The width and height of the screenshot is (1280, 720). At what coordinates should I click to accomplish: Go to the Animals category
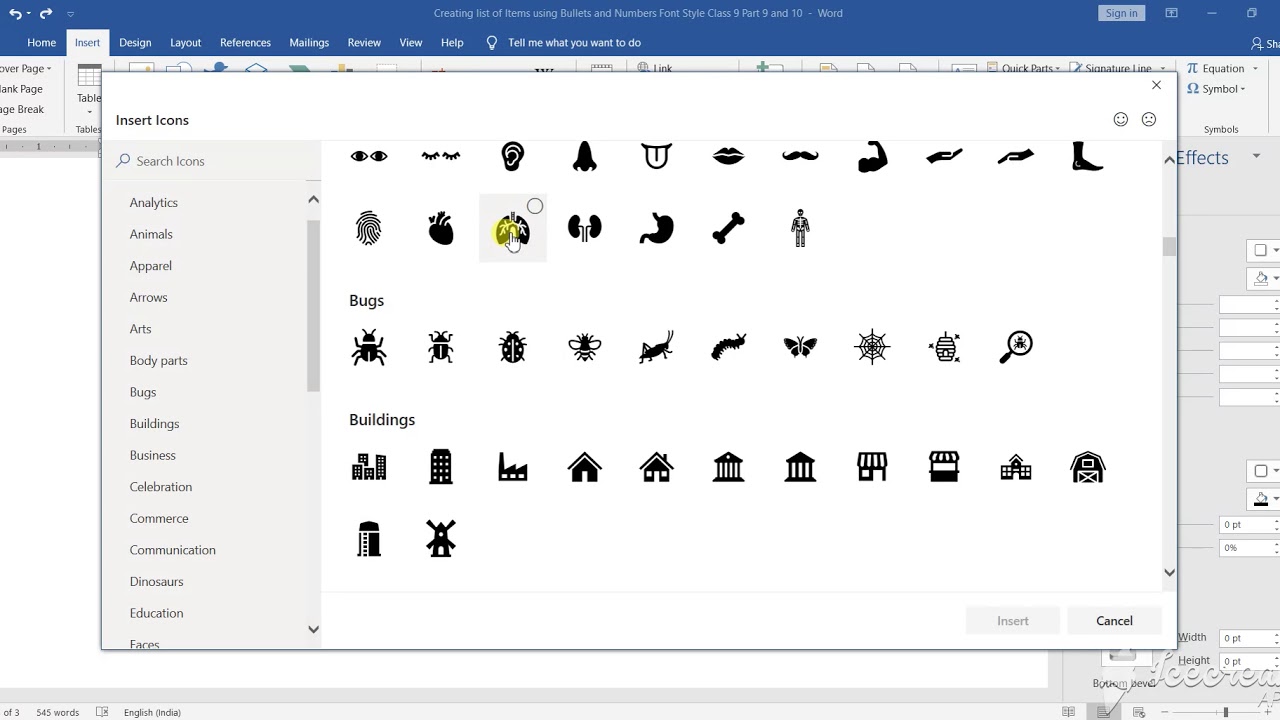pos(151,234)
